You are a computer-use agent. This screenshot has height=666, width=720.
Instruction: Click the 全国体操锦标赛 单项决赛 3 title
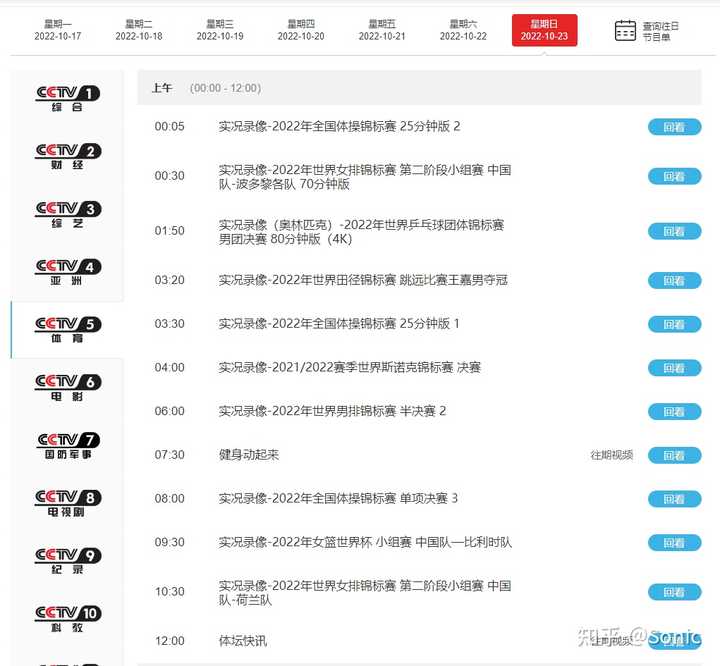coord(338,498)
